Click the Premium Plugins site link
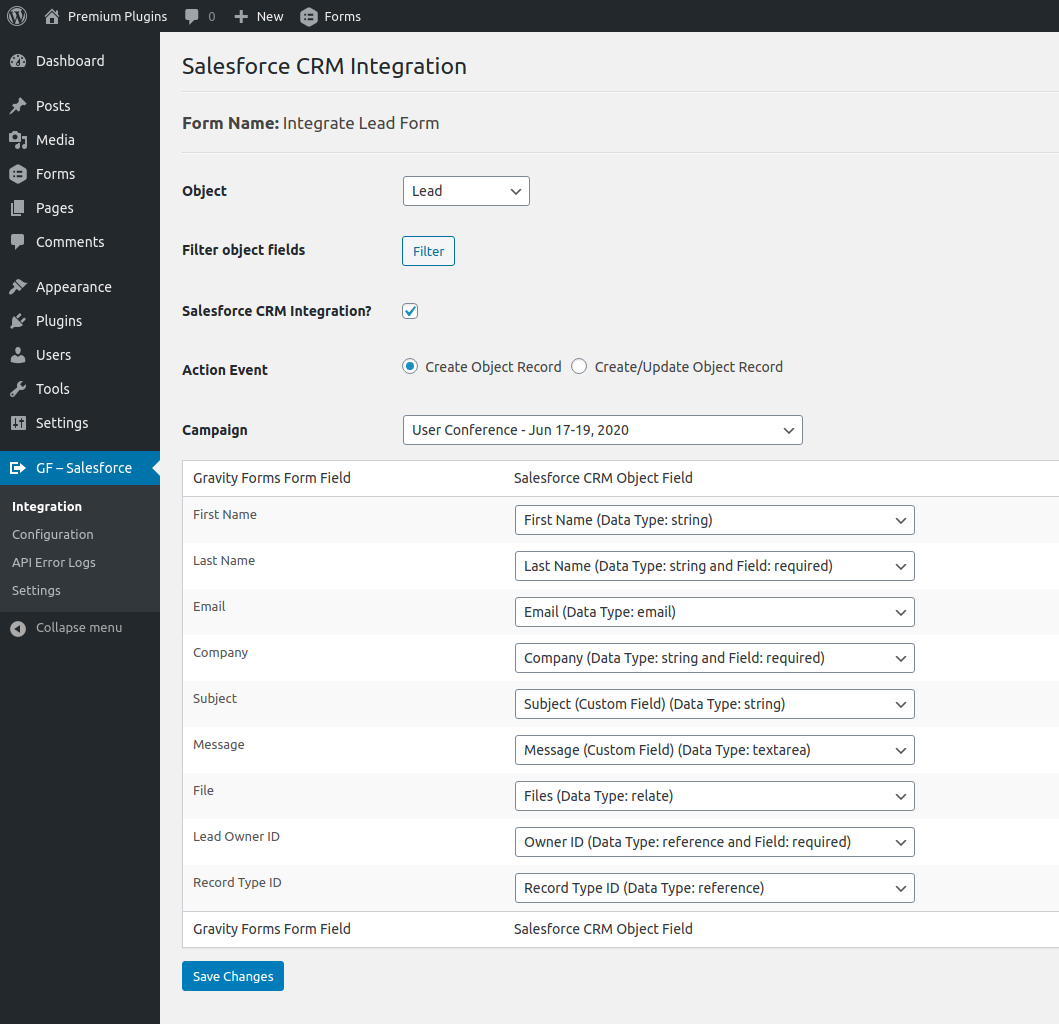The height and width of the screenshot is (1024, 1059). pyautogui.click(x=118, y=16)
